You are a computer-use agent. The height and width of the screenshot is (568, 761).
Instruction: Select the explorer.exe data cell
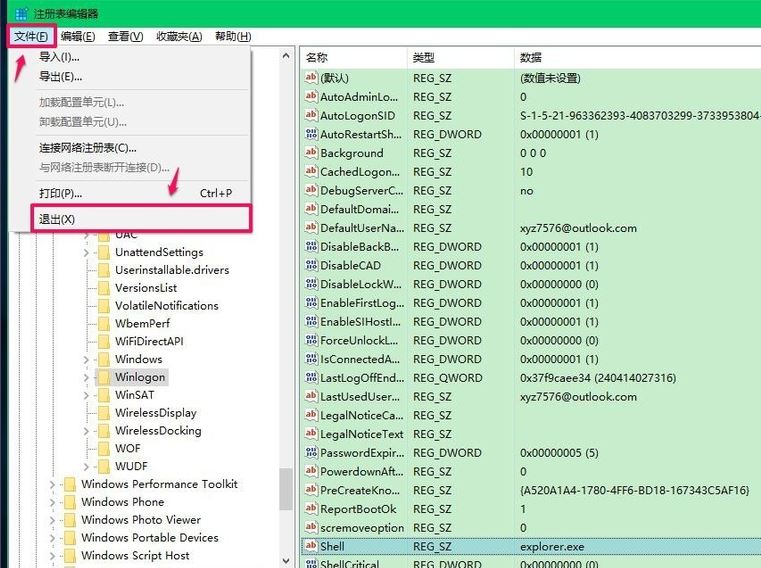[552, 547]
